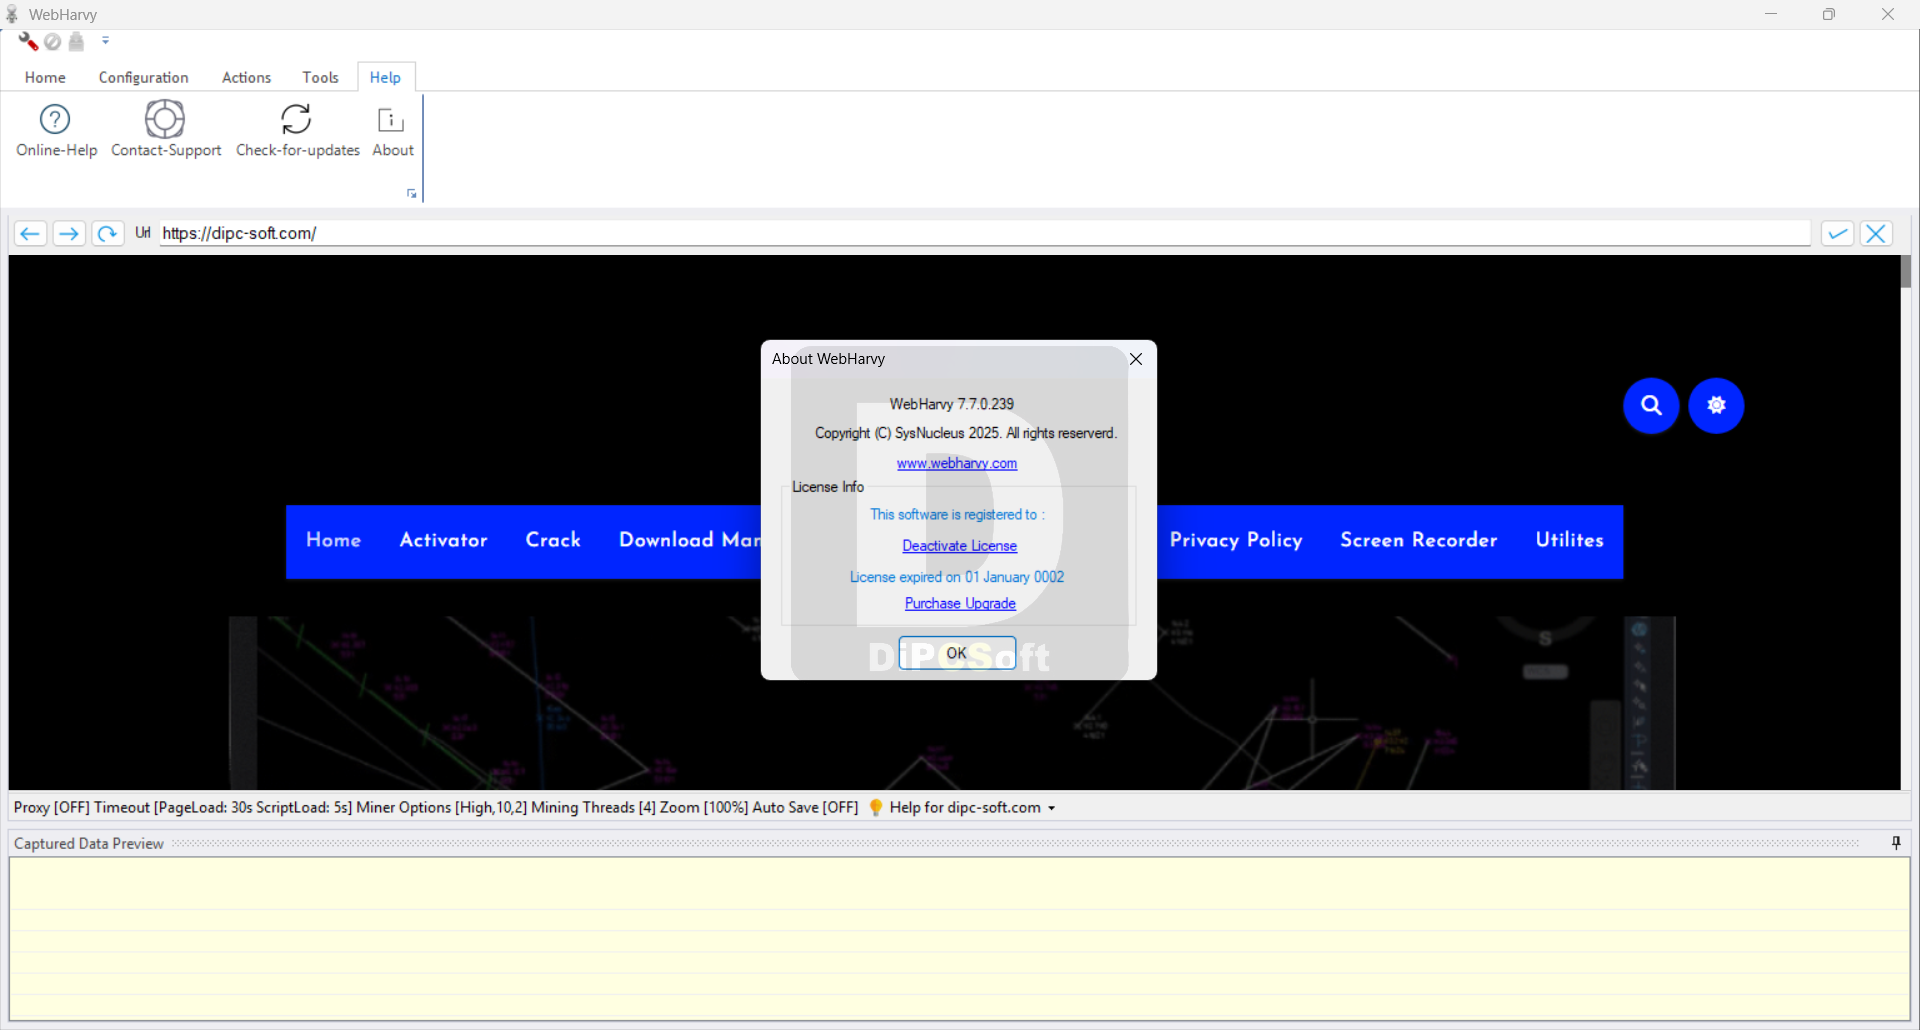Click the wrench icon in quick access toolbar
The height and width of the screenshot is (1030, 1920).
pos(28,41)
